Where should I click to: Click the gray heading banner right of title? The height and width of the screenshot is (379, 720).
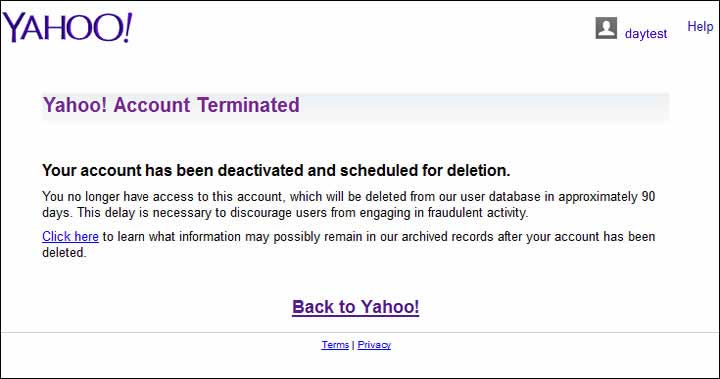pyautogui.click(x=484, y=106)
